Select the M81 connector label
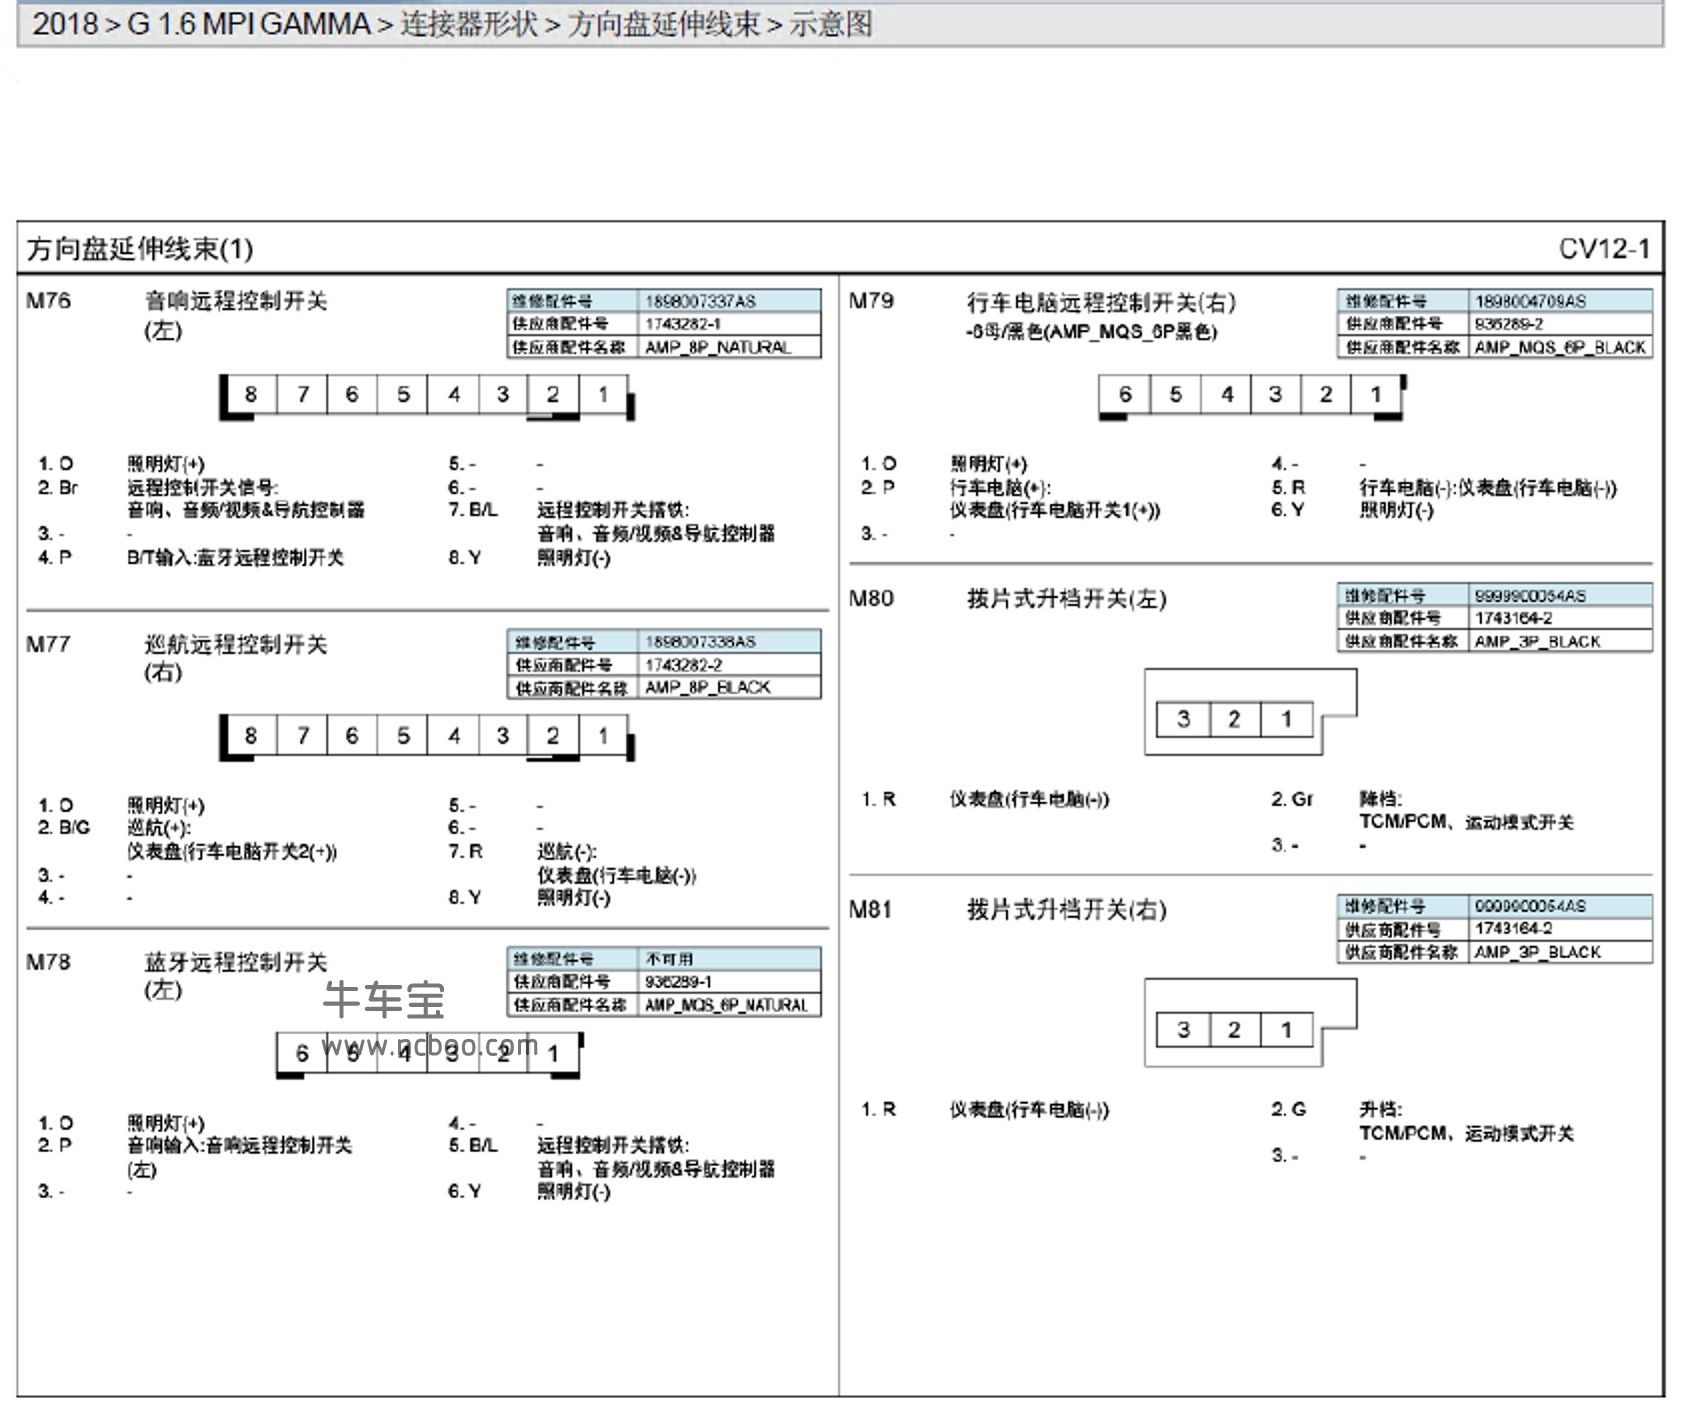1684x1408 pixels. (871, 909)
